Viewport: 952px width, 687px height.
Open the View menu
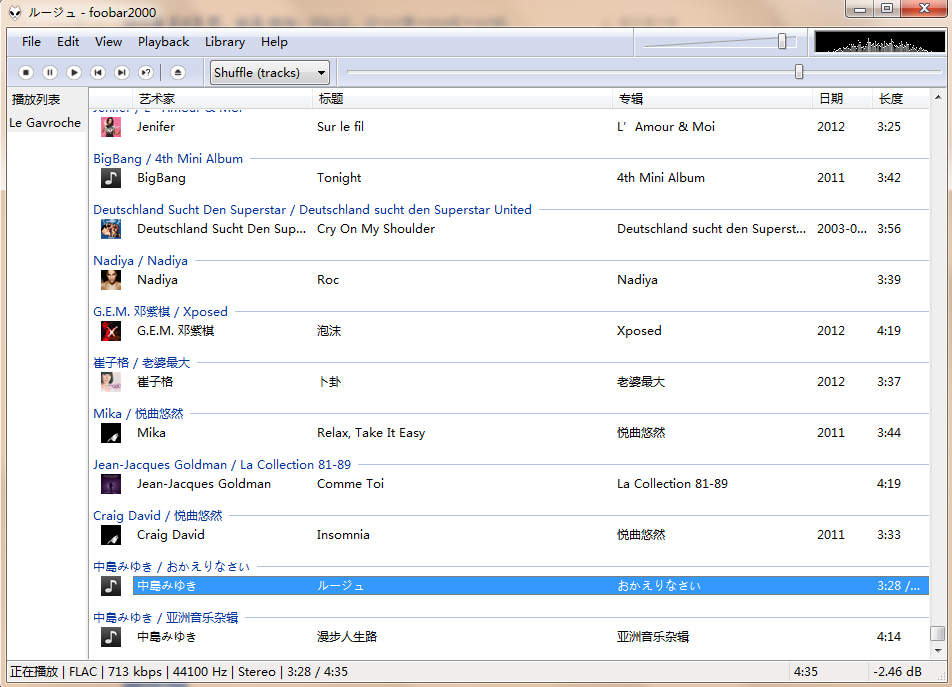pyautogui.click(x=108, y=42)
